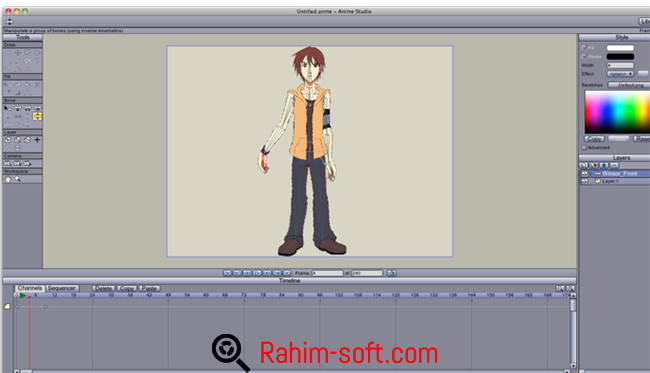The width and height of the screenshot is (650, 373).
Task: Click the first (new layer) icon in the Layers toolbar
Action: click(x=583, y=165)
